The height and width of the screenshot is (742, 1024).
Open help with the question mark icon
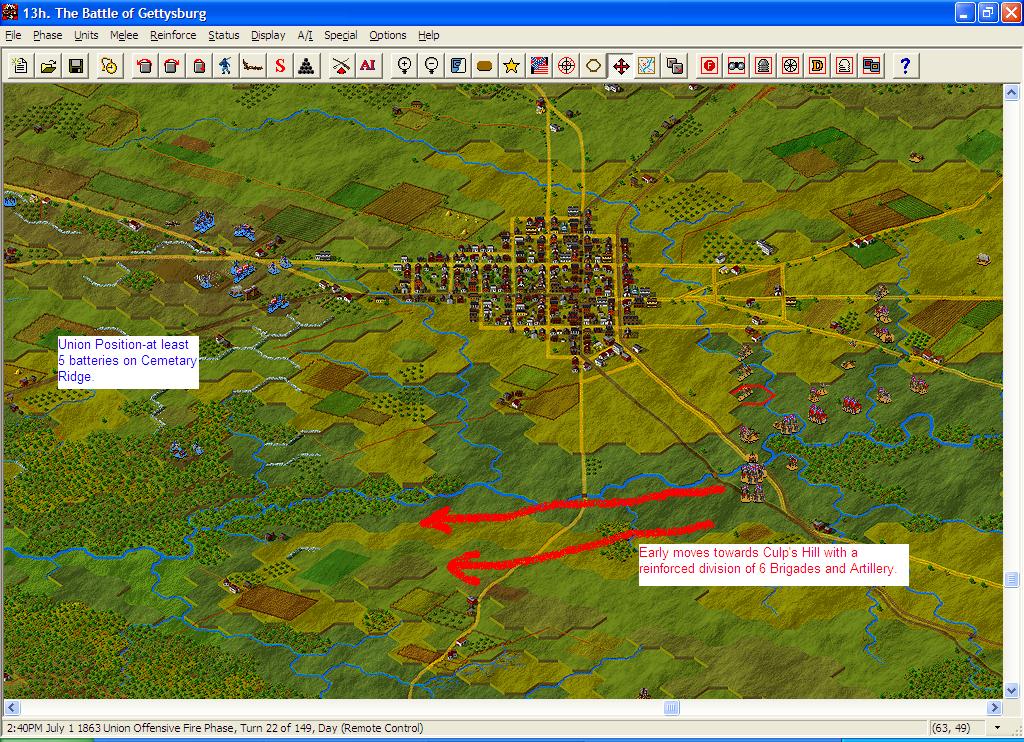tap(905, 65)
